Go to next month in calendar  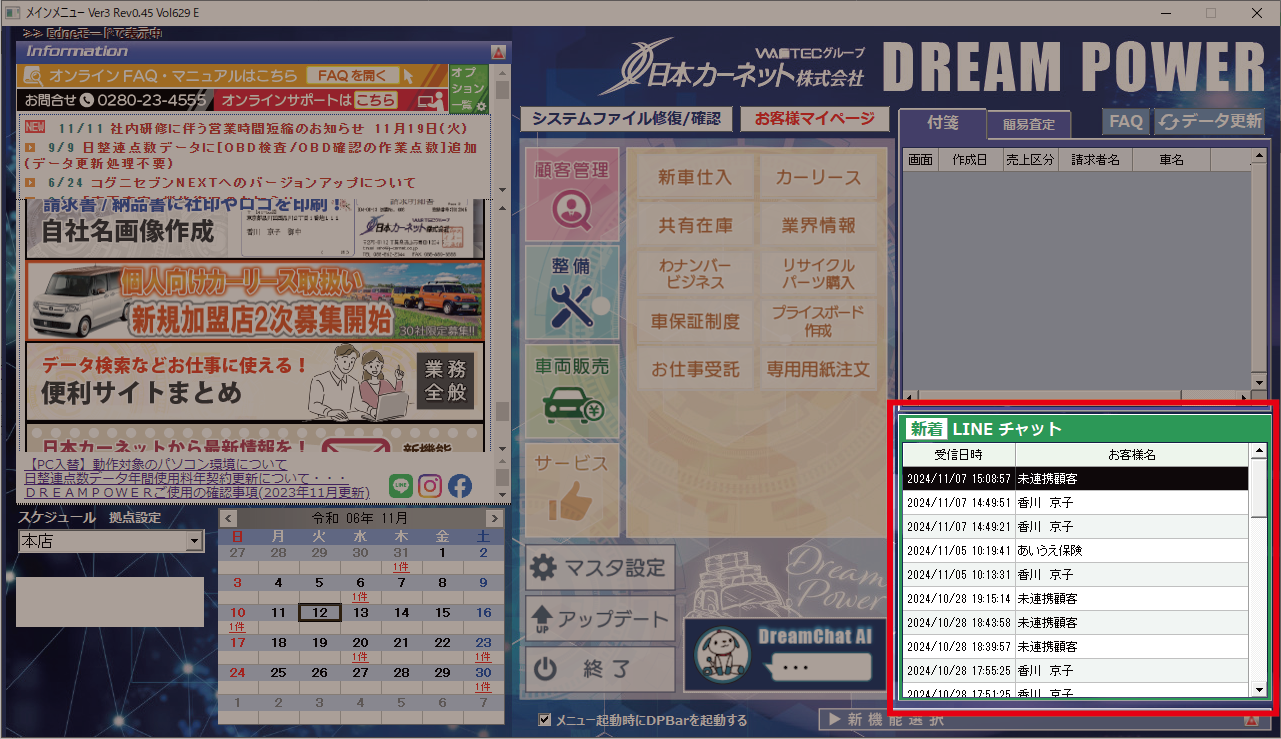point(494,518)
